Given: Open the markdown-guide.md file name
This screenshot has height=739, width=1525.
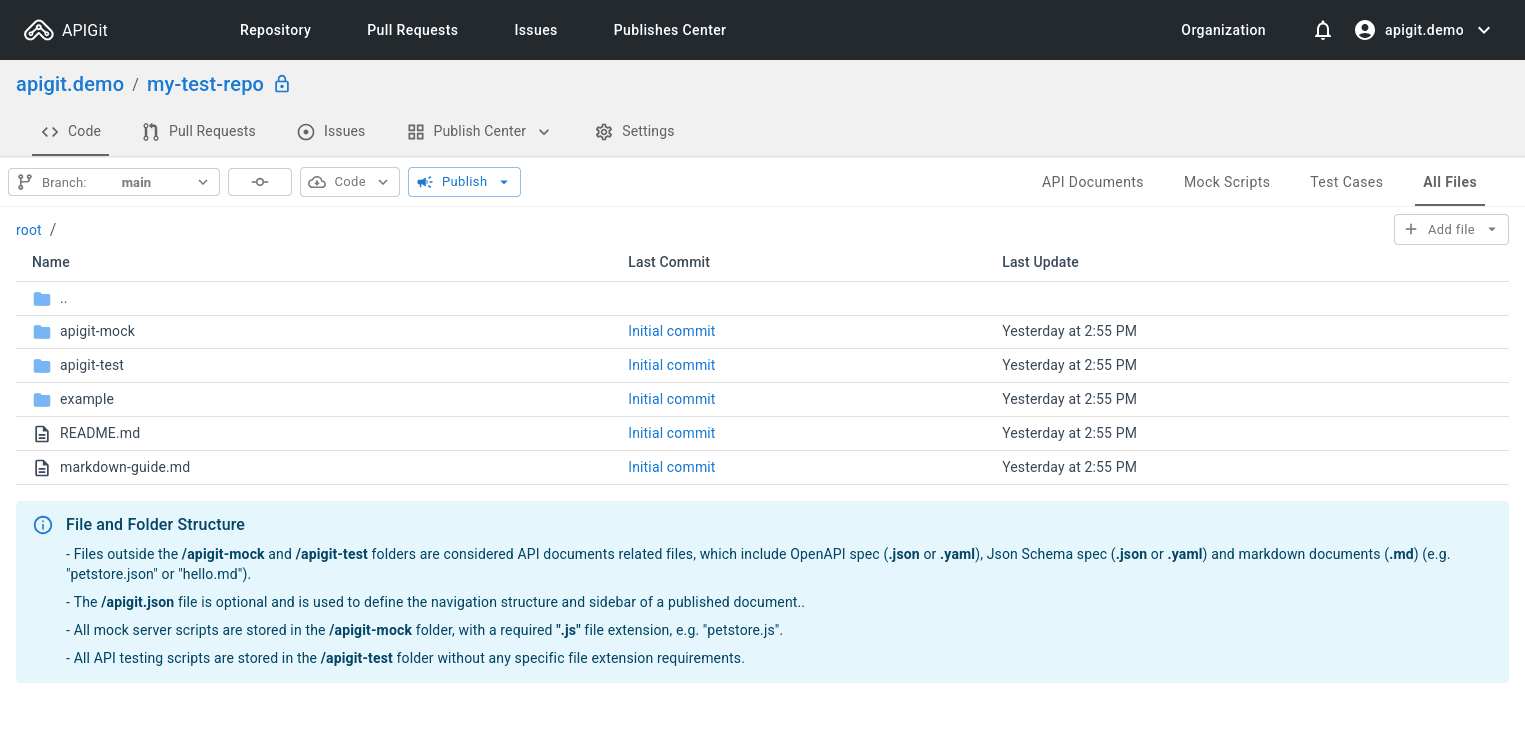Looking at the screenshot, I should tap(125, 467).
